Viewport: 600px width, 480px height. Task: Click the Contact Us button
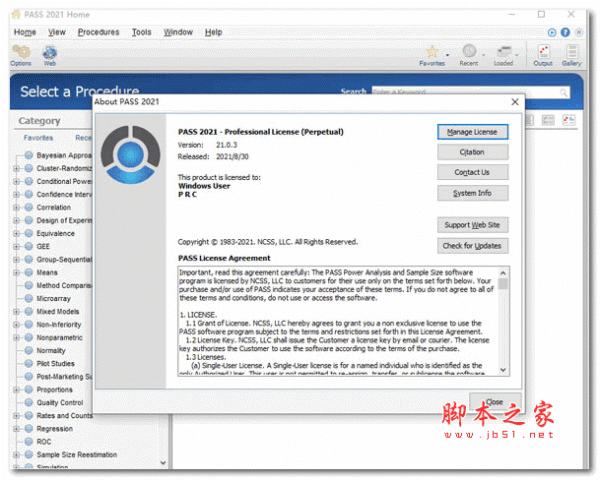473,172
